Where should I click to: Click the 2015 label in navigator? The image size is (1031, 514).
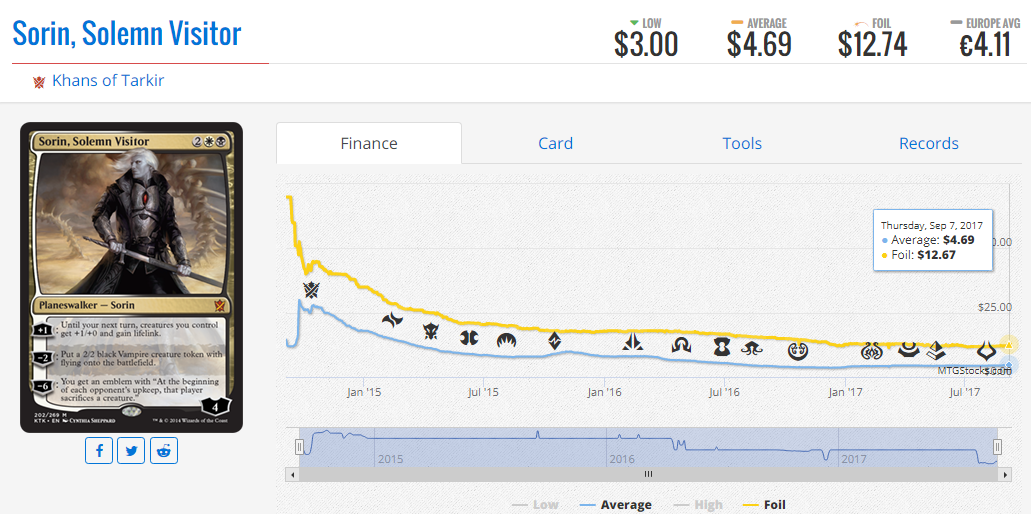[390, 458]
